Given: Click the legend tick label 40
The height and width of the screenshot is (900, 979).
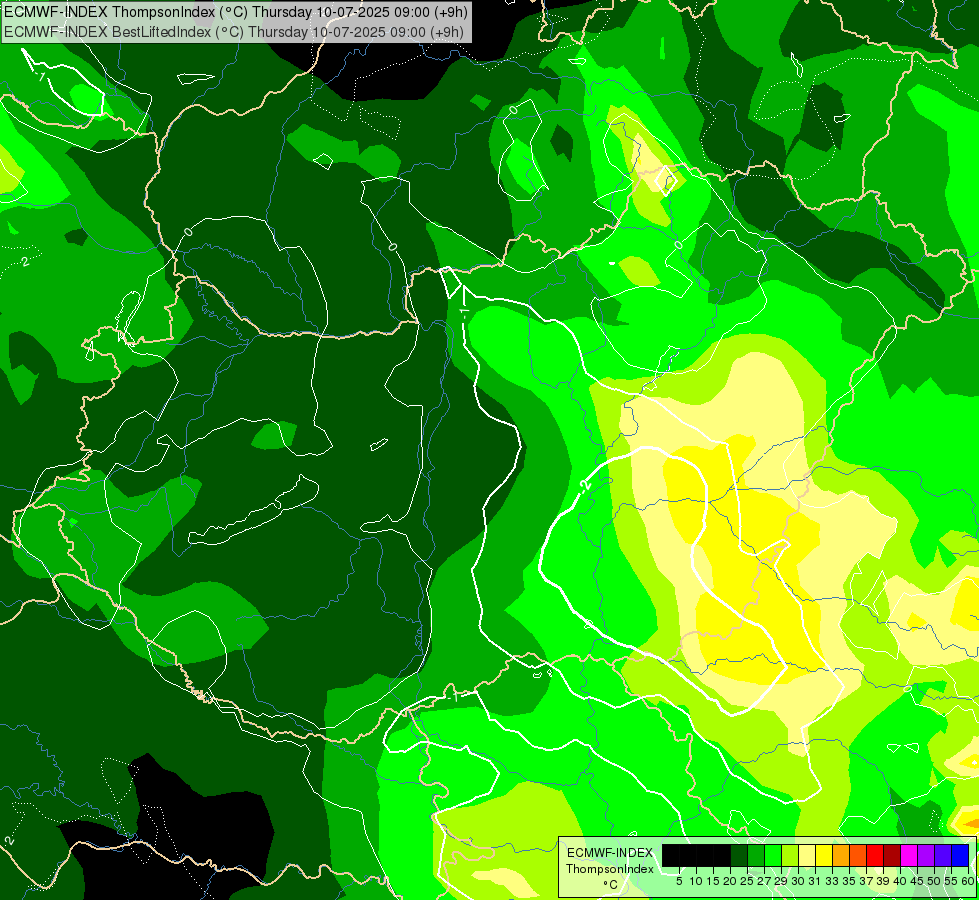Looking at the screenshot, I should point(900,881).
